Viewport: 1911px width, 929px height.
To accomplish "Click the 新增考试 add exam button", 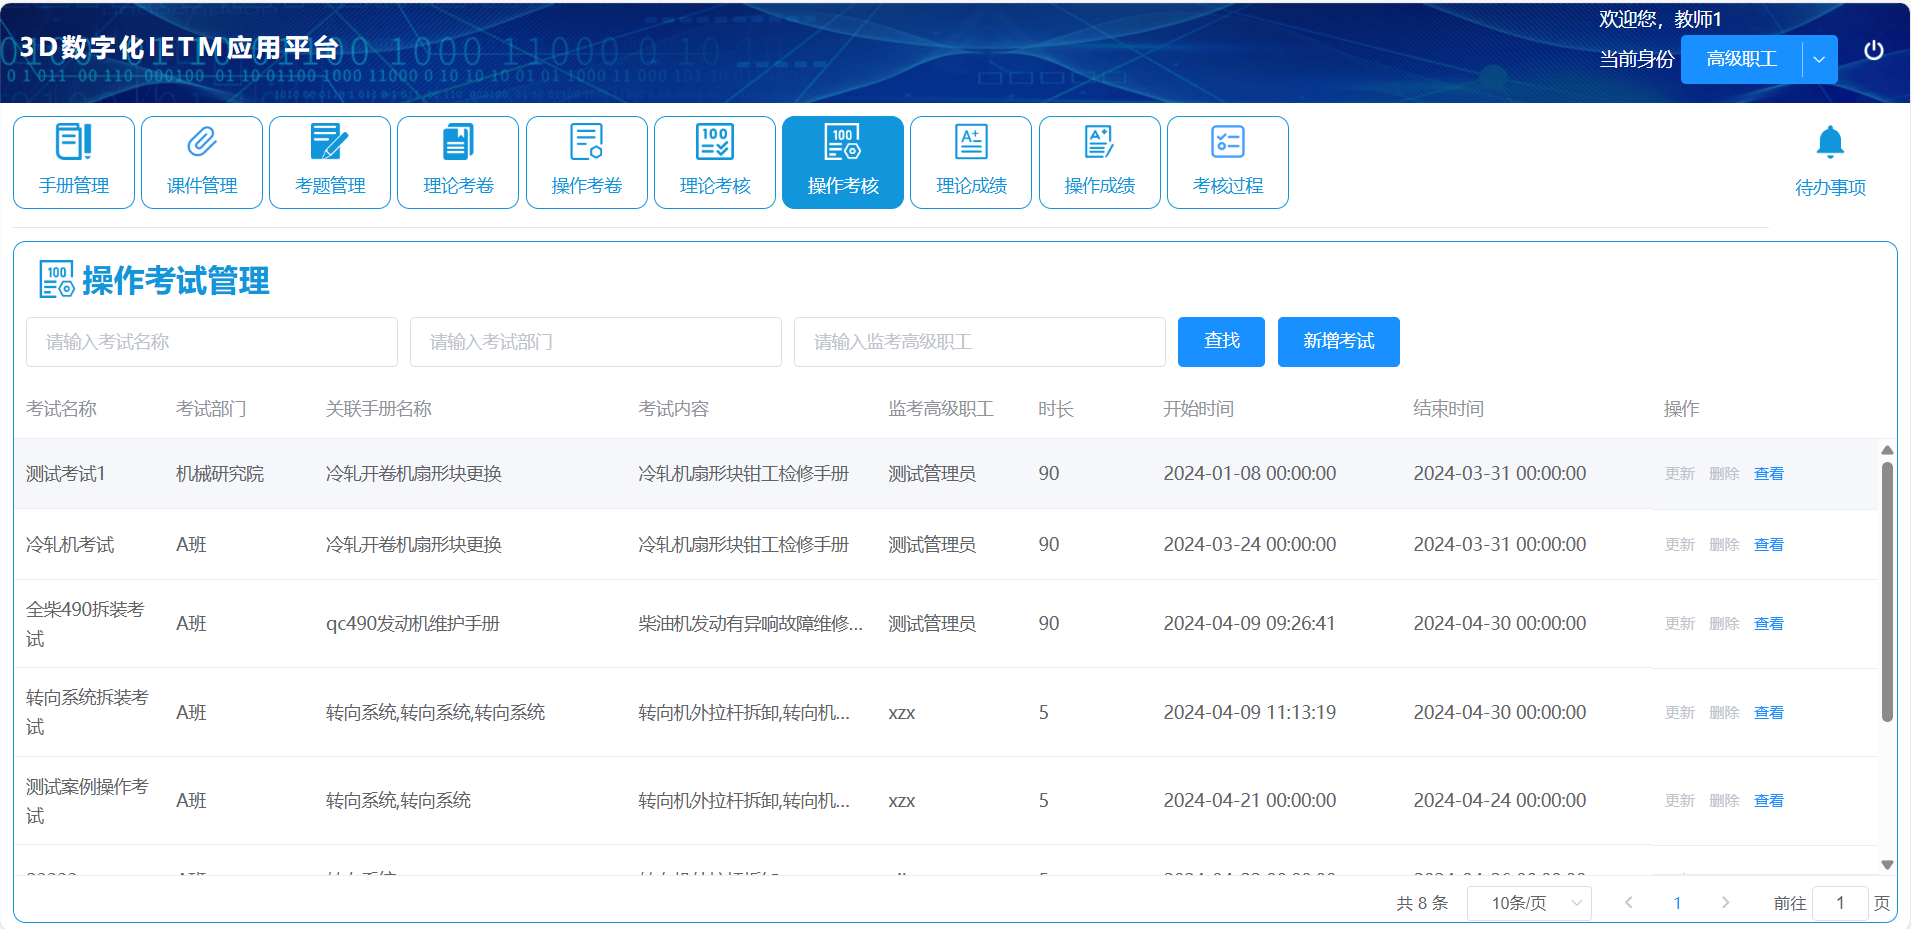I will [x=1338, y=342].
